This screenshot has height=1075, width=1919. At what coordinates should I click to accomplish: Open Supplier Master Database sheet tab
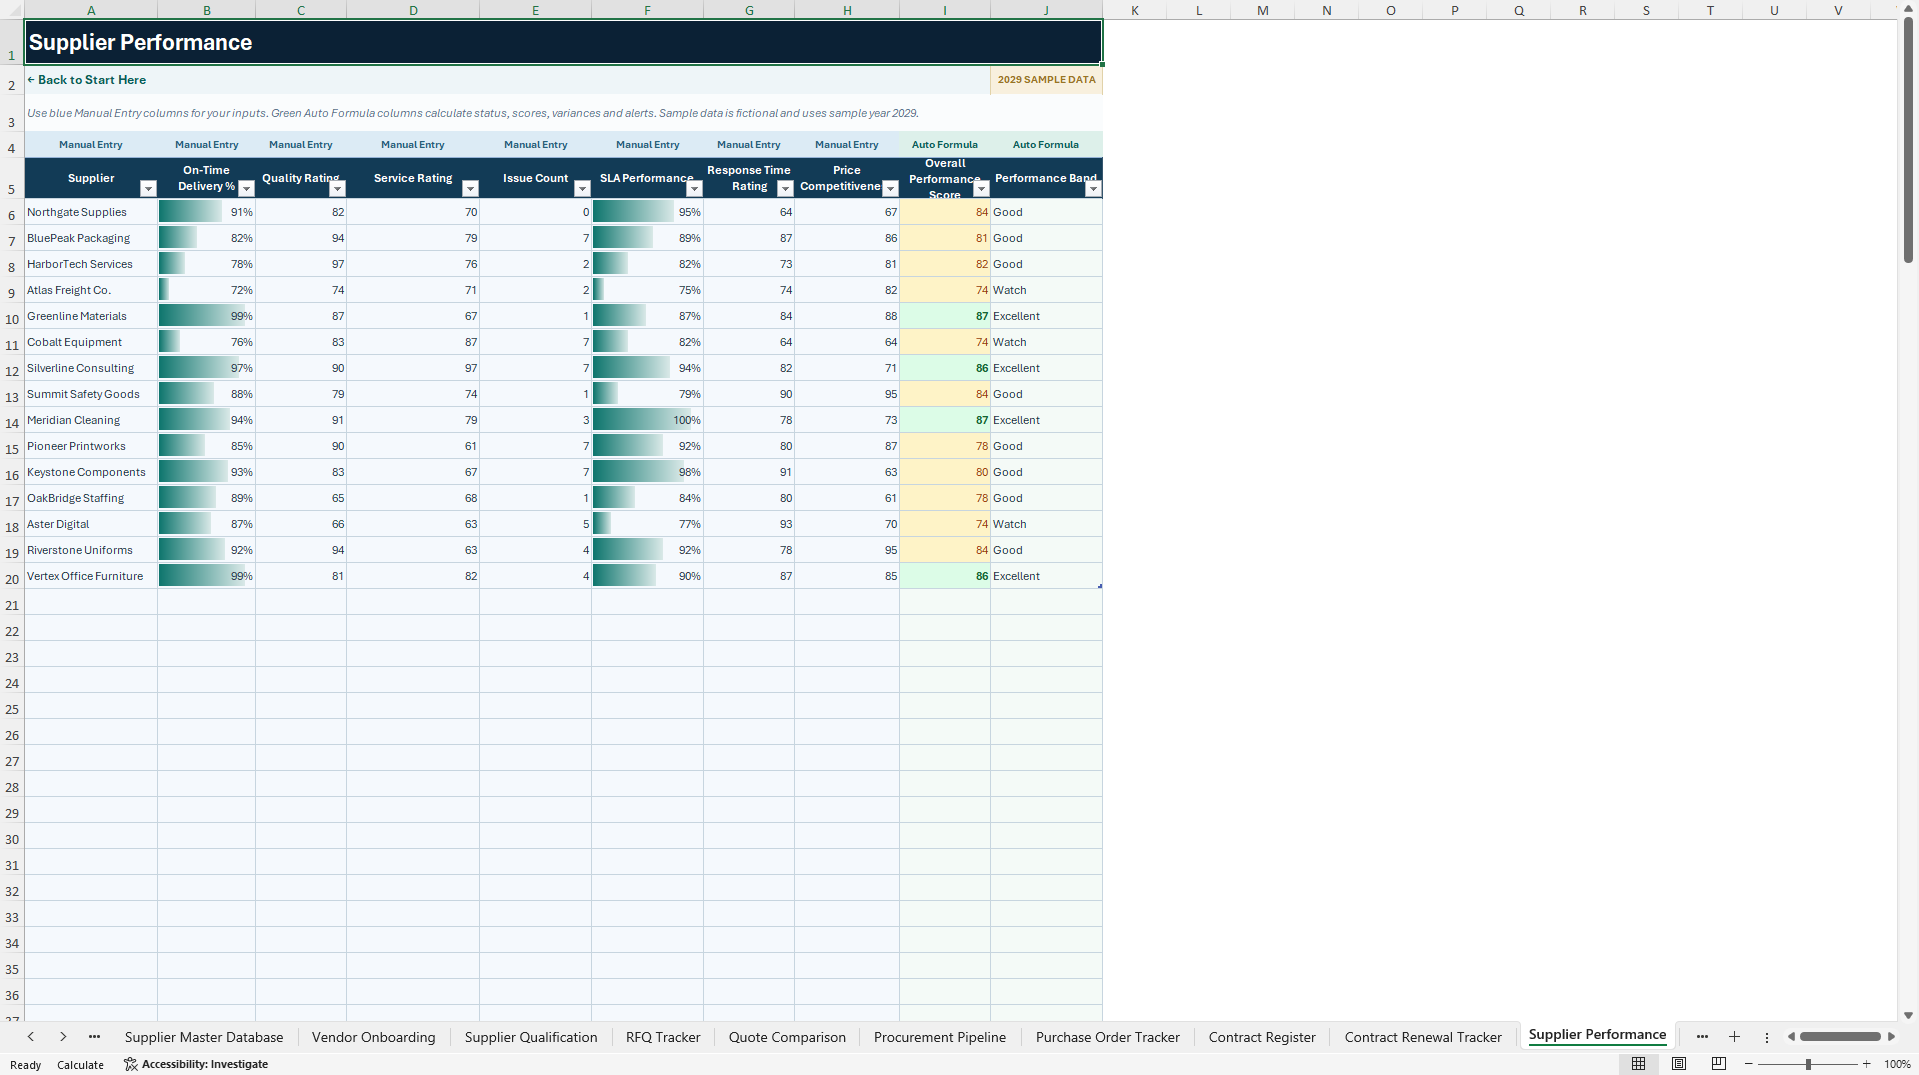pyautogui.click(x=204, y=1037)
